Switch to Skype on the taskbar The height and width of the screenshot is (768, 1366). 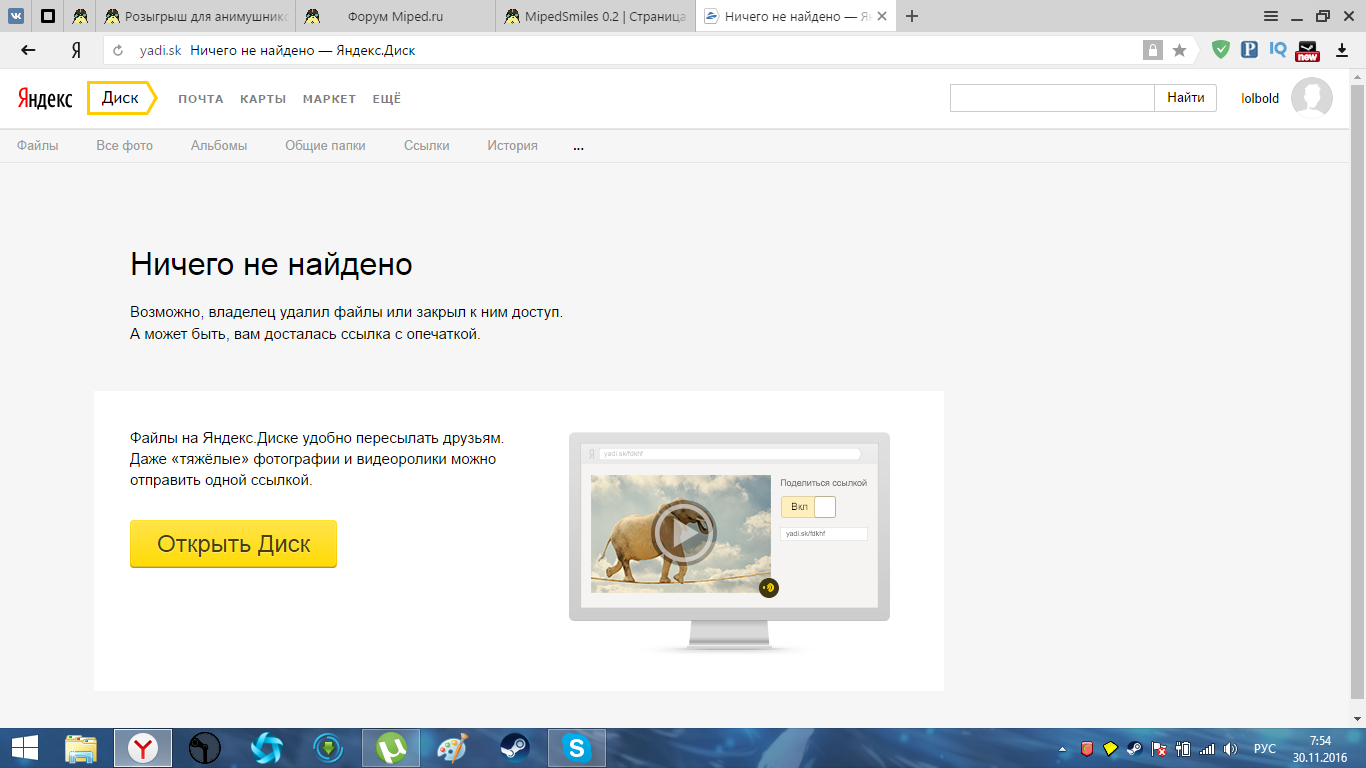tap(577, 748)
